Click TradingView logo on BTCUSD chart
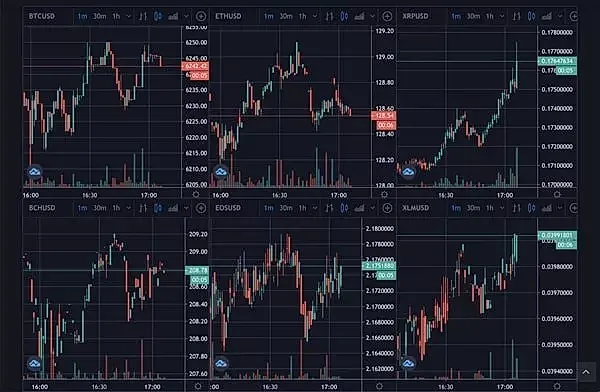This screenshot has height=392, width=600. [35, 172]
